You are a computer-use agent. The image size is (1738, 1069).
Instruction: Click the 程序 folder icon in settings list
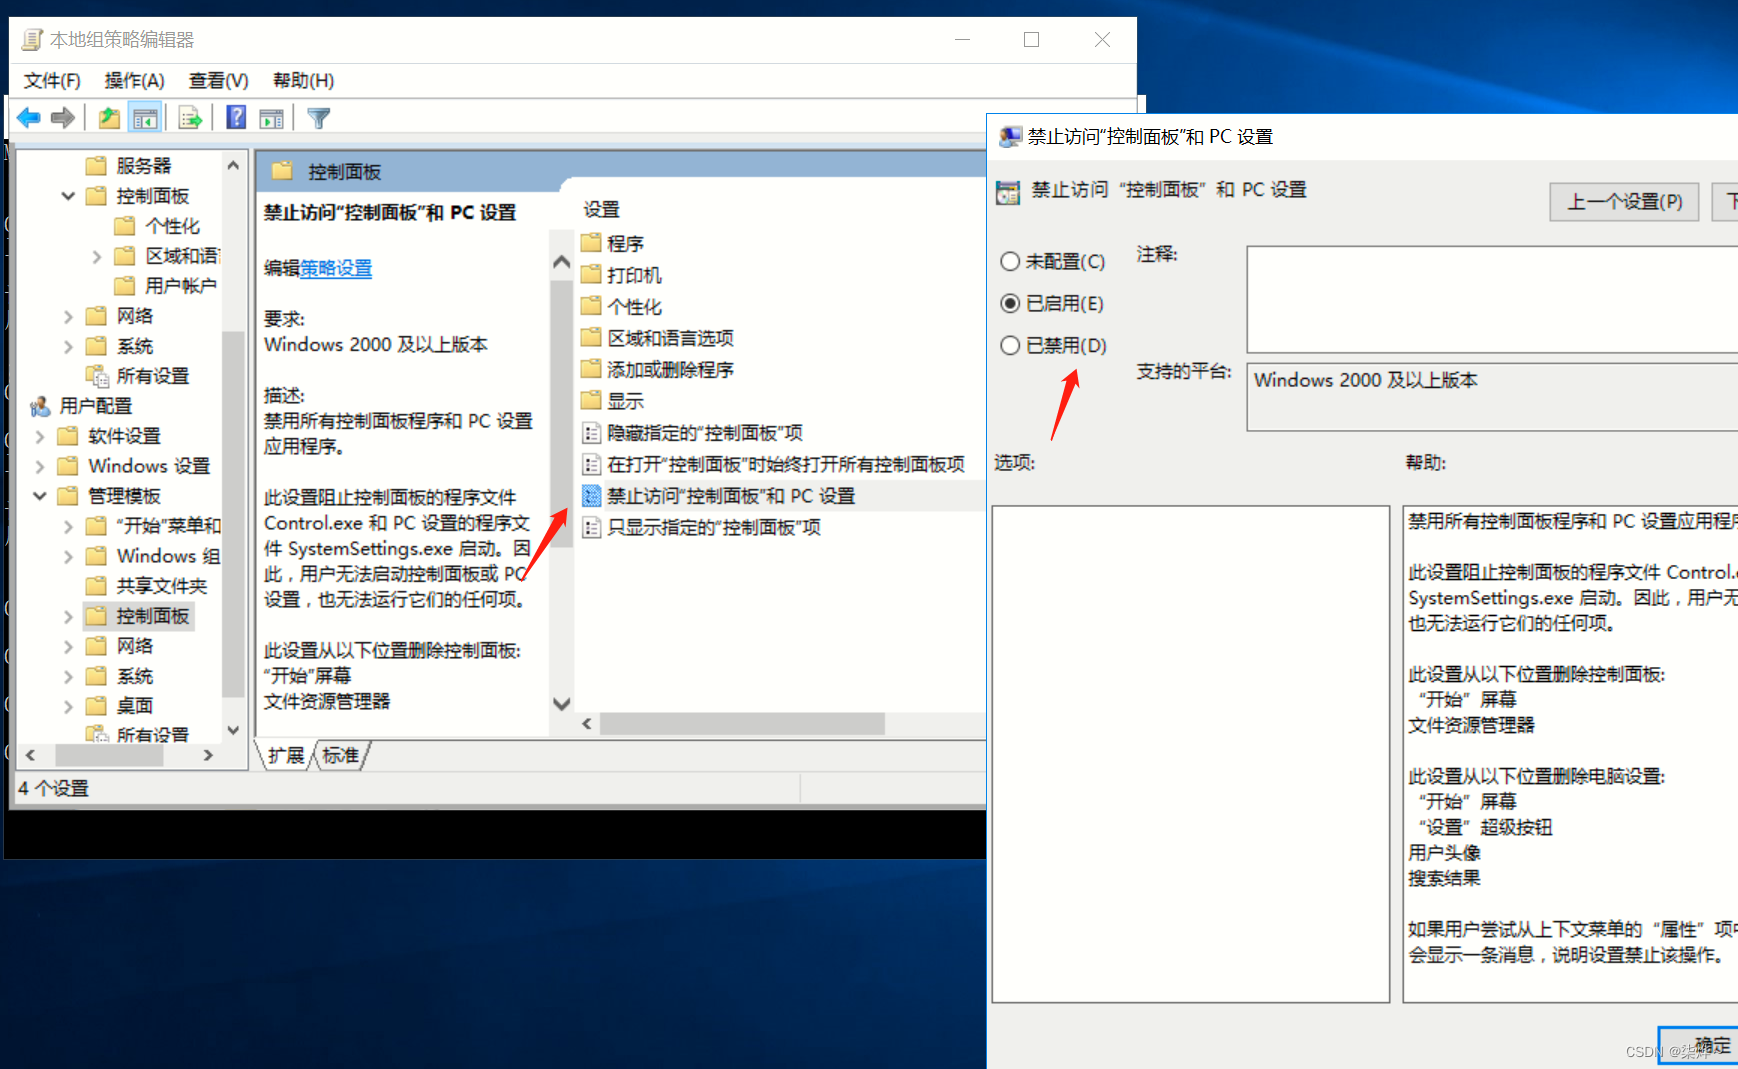click(x=591, y=243)
